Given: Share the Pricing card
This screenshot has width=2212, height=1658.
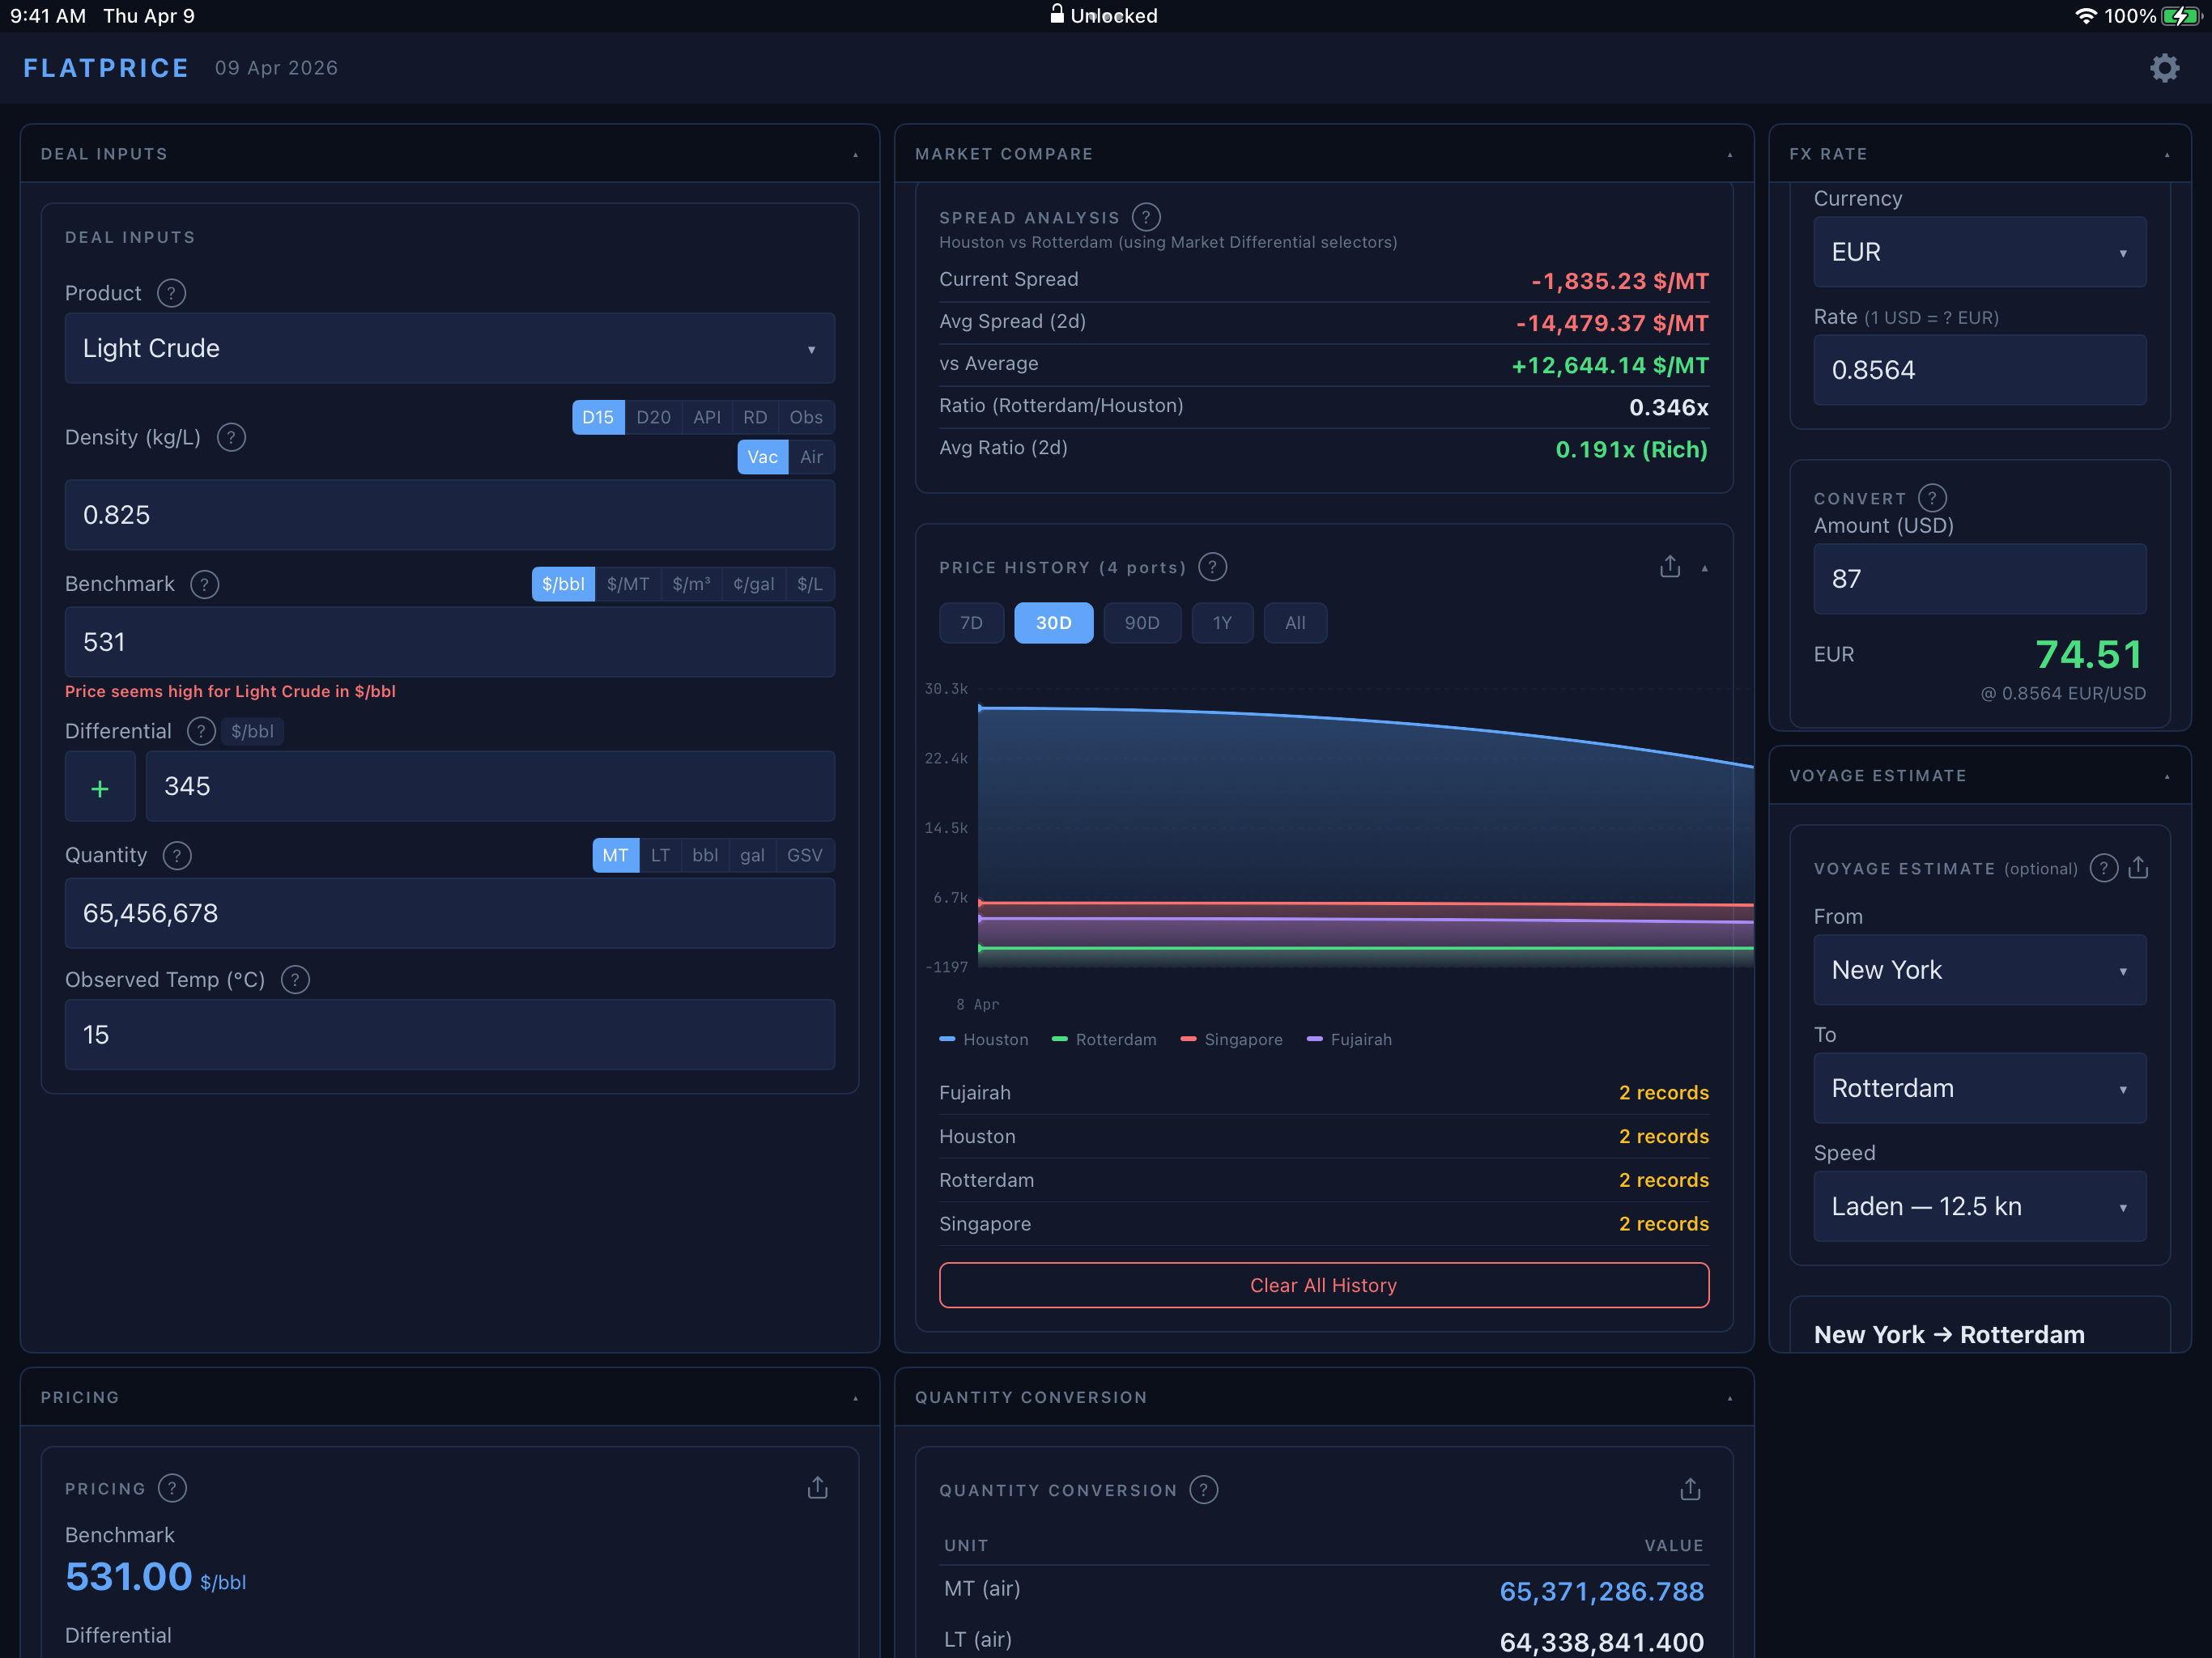Looking at the screenshot, I should pyautogui.click(x=817, y=1488).
